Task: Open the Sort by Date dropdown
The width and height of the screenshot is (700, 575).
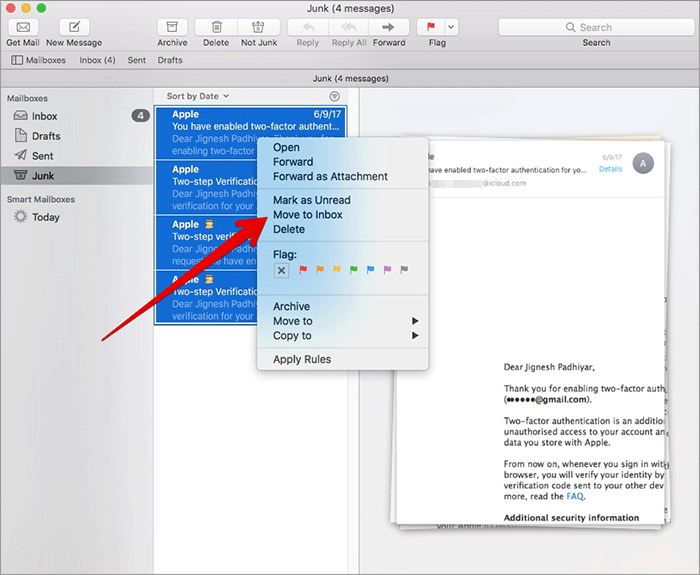Action: [x=198, y=96]
